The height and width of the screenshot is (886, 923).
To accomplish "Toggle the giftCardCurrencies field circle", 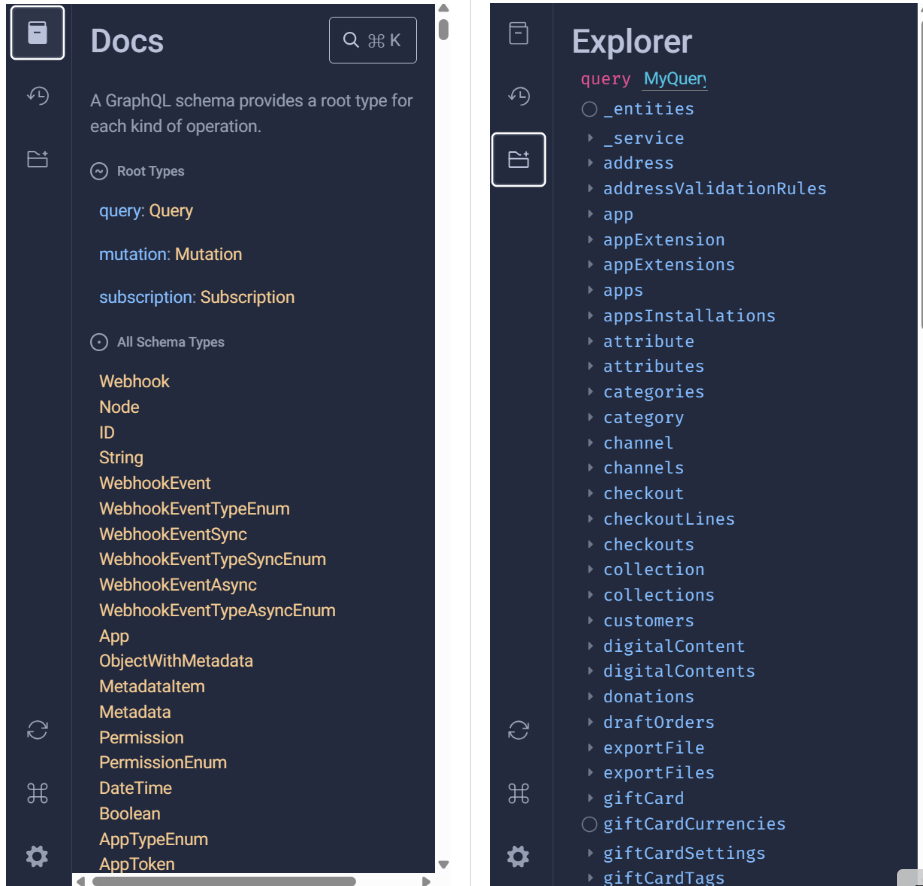I will tap(590, 824).
